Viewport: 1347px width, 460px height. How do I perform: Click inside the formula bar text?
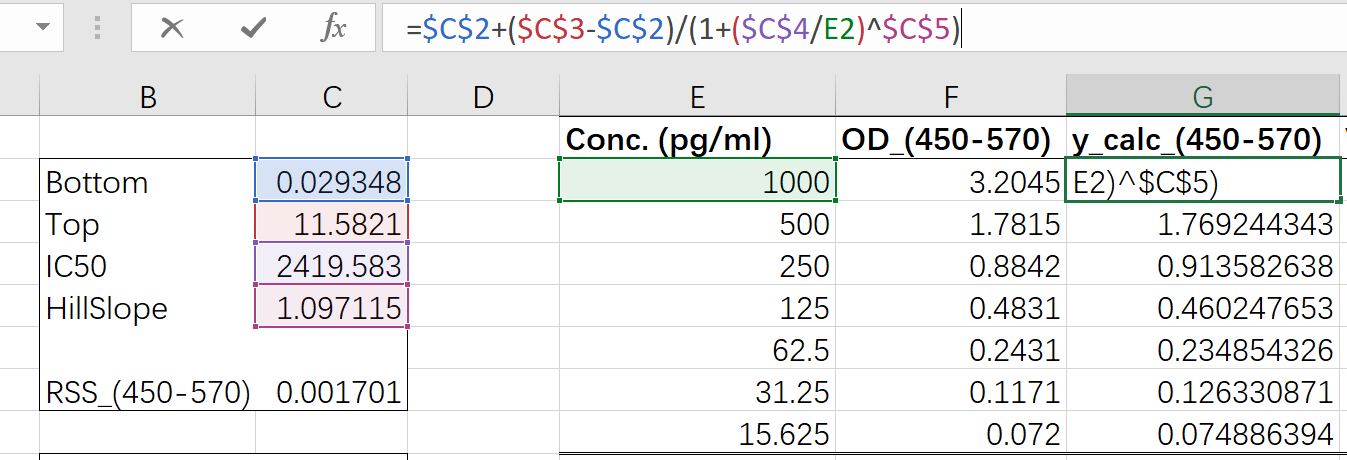tap(1100, 30)
